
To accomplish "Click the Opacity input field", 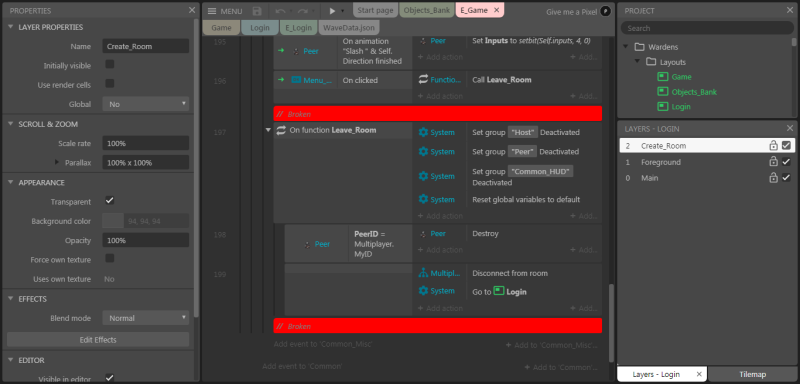I will (146, 240).
